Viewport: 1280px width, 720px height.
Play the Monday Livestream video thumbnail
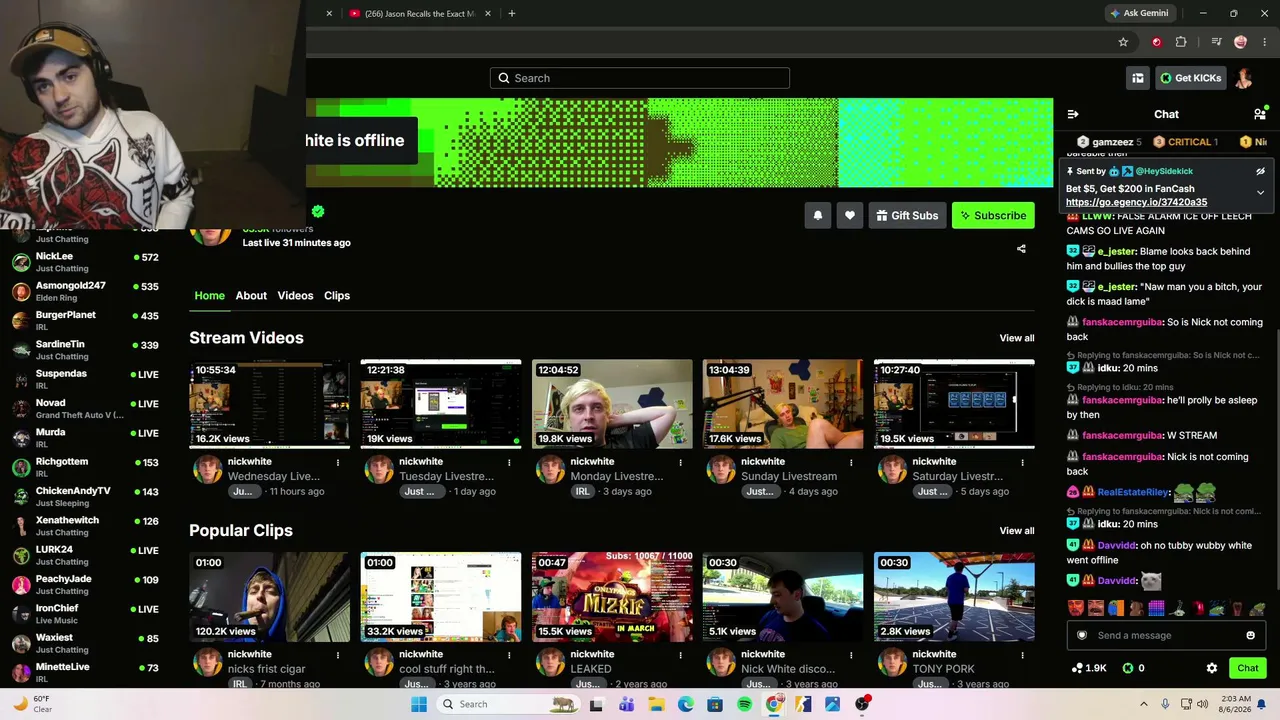tap(612, 404)
